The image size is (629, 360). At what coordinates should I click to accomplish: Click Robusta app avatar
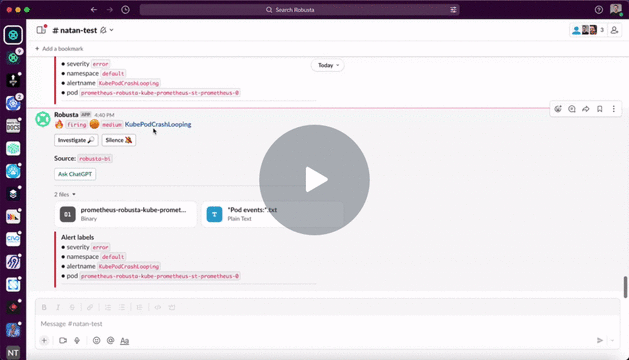(x=43, y=119)
